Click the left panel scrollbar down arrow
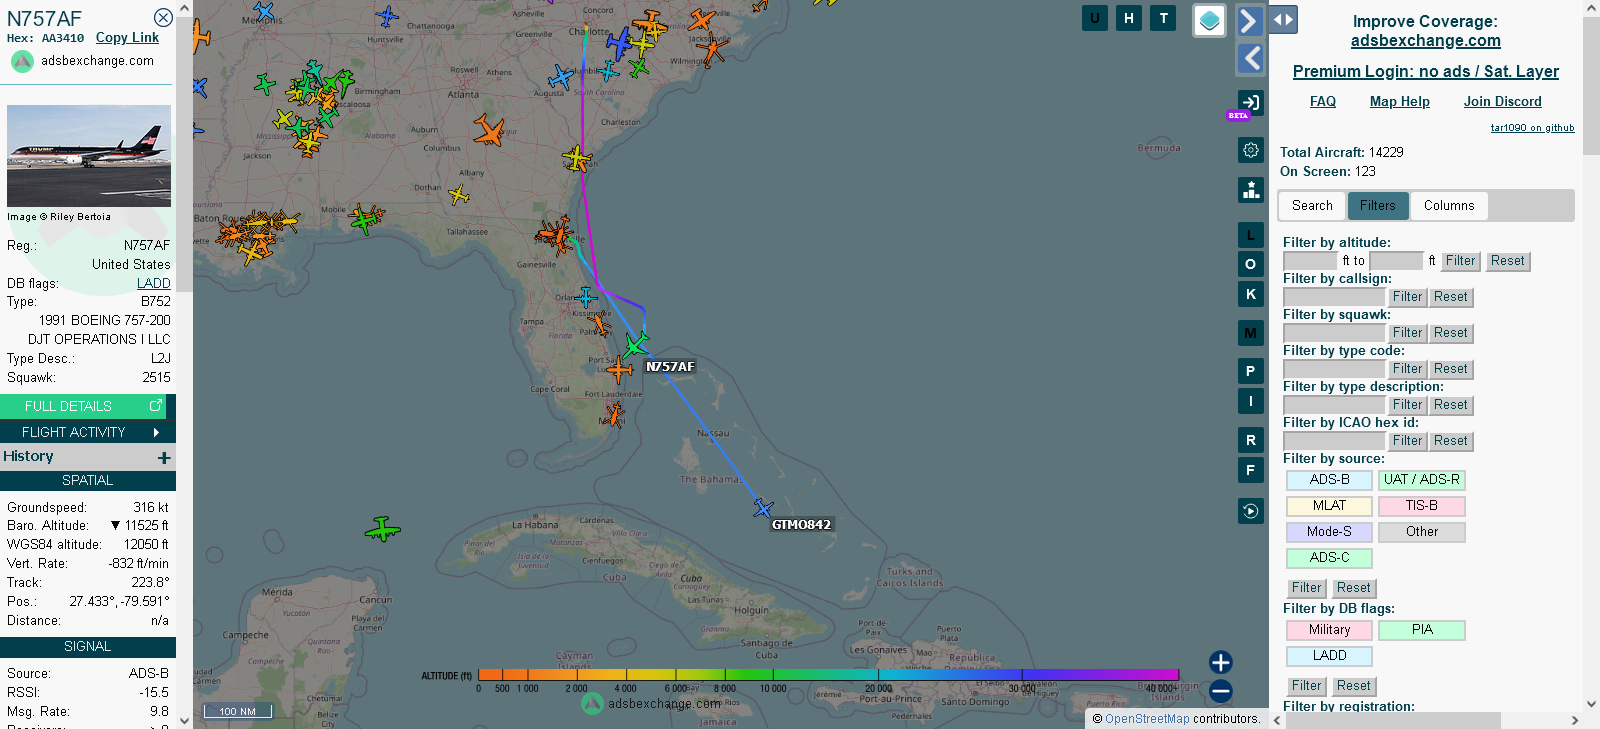 click(184, 720)
